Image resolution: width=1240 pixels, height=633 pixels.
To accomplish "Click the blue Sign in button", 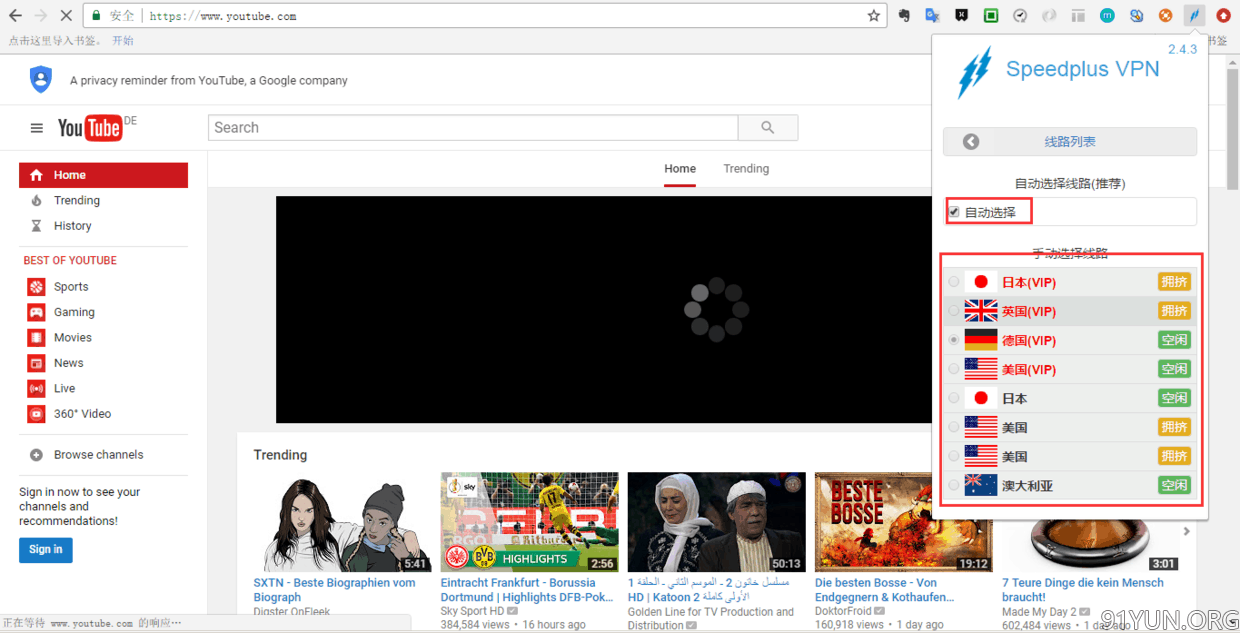I will click(x=45, y=549).
